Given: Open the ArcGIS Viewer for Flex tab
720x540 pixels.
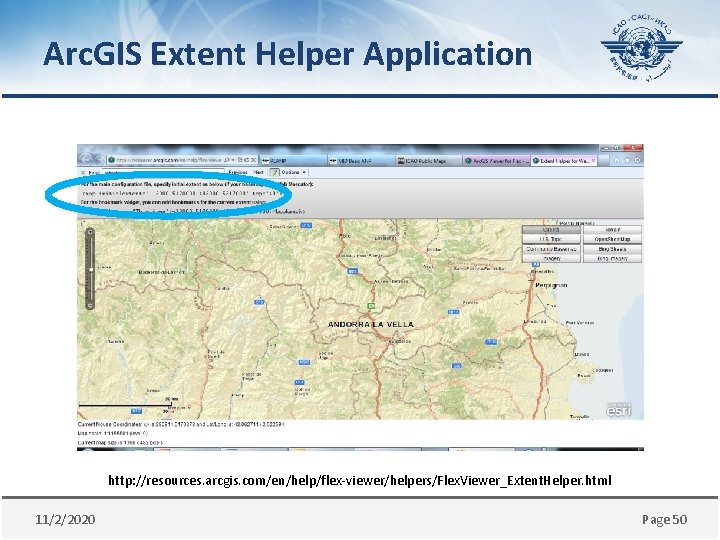Looking at the screenshot, I should click(x=497, y=161).
